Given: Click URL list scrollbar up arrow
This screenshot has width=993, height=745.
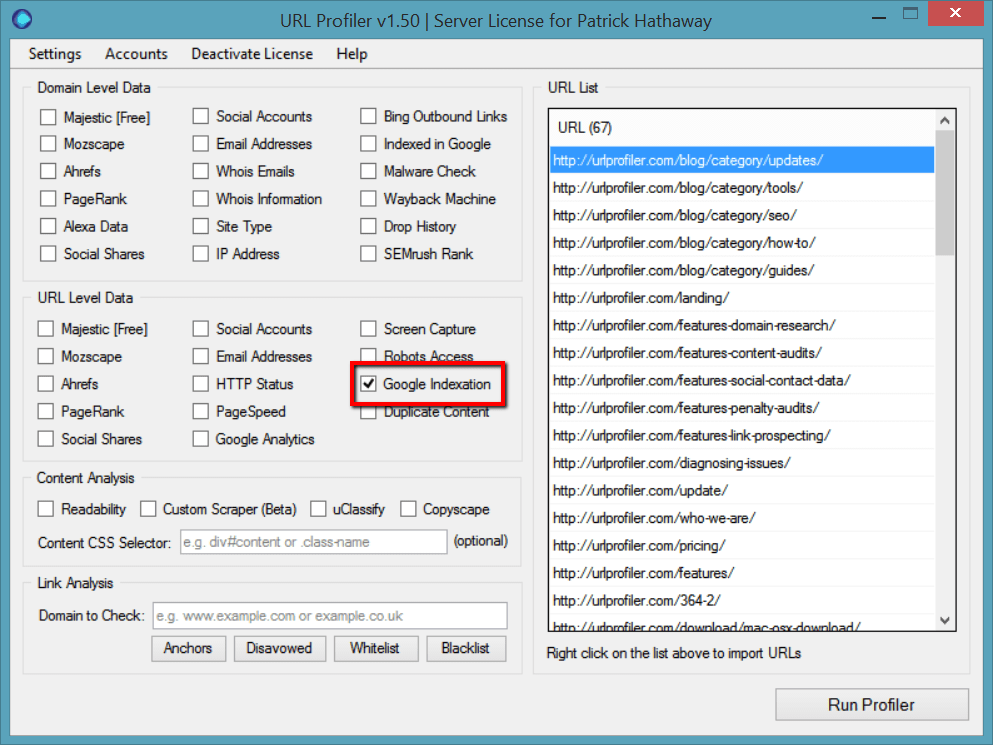Looking at the screenshot, I should pos(945,120).
